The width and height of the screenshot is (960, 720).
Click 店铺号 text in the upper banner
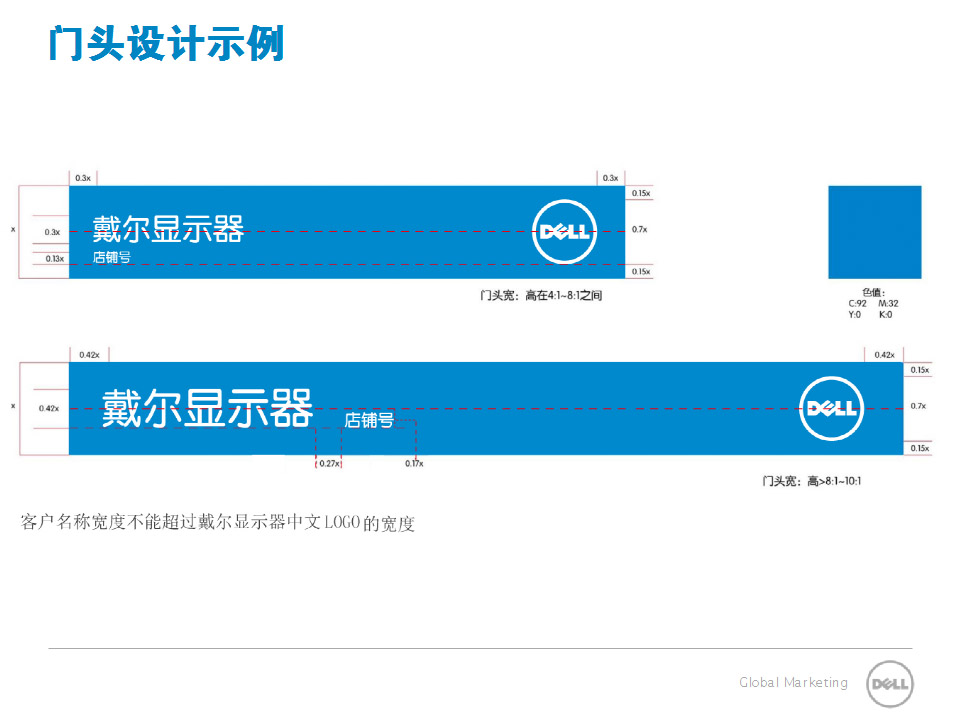coord(111,257)
